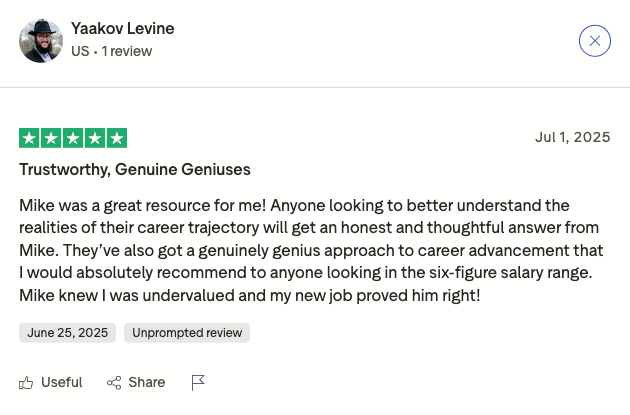Click the "Share" text label
This screenshot has width=630, height=415.
click(x=146, y=382)
